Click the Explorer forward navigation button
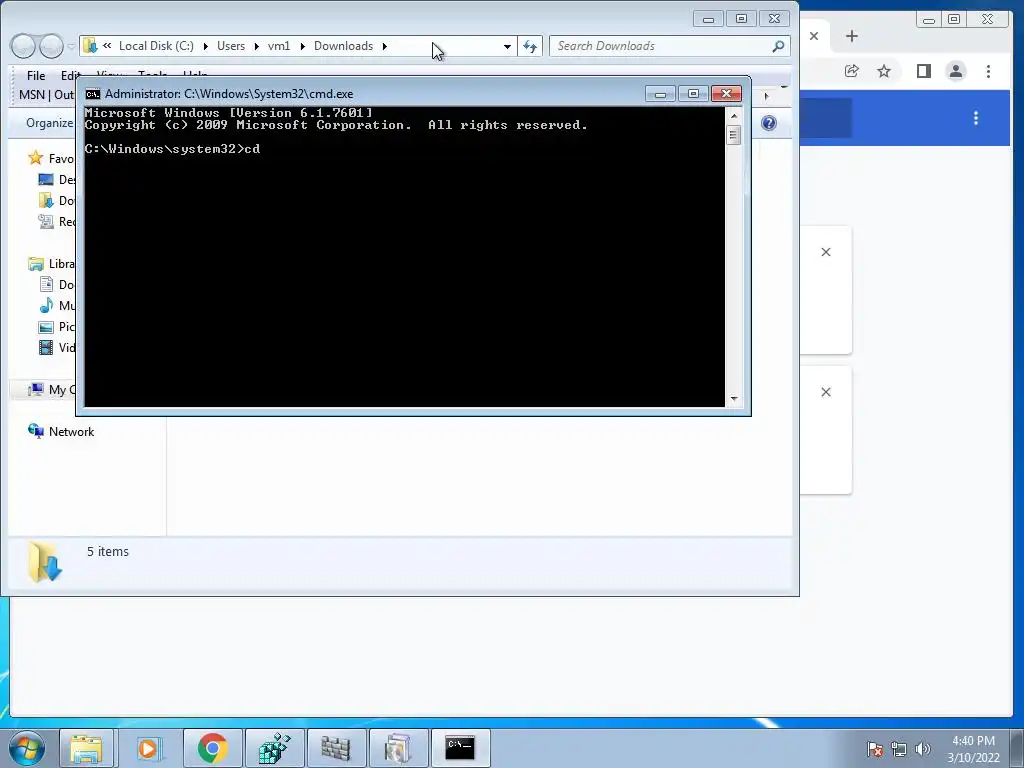This screenshot has width=1024, height=768. click(x=51, y=46)
